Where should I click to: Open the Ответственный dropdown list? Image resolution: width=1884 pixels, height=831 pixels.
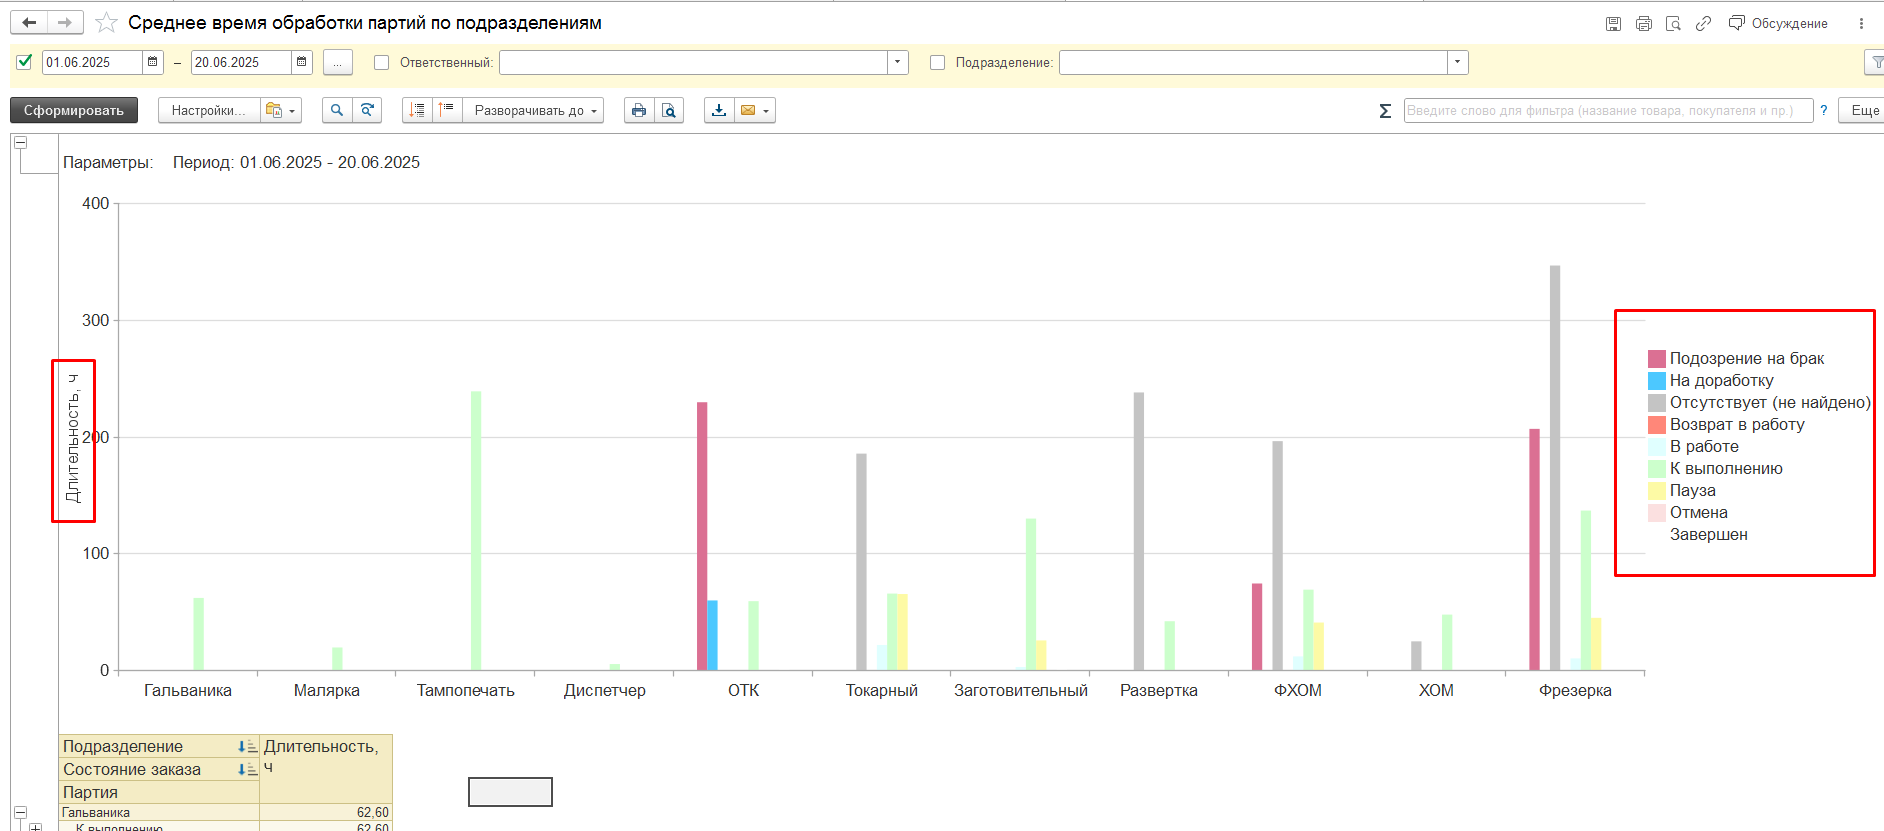pyautogui.click(x=897, y=62)
